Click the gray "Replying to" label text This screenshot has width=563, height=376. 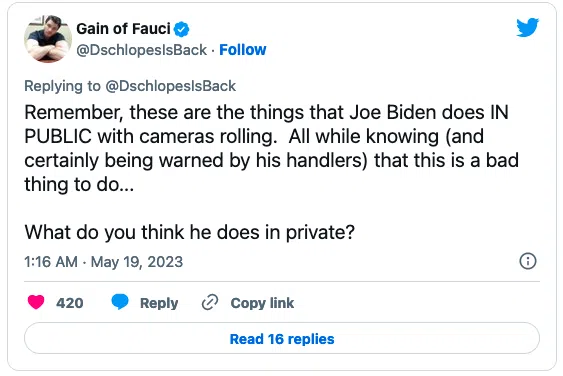[x=62, y=86]
